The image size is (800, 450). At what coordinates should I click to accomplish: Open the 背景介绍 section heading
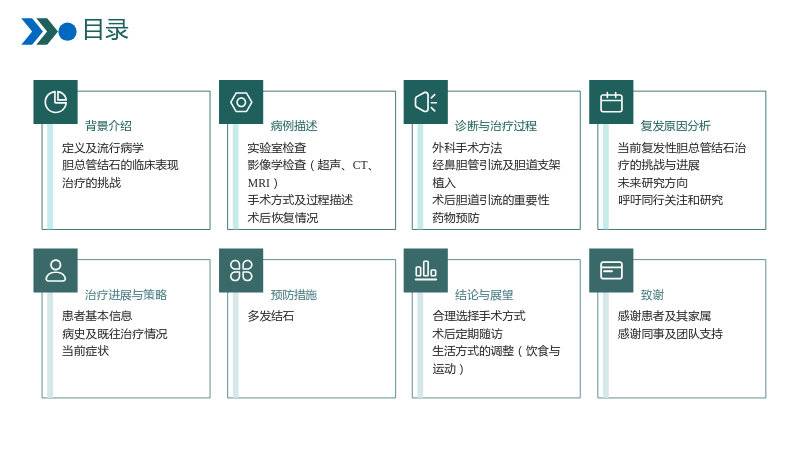pyautogui.click(x=108, y=126)
